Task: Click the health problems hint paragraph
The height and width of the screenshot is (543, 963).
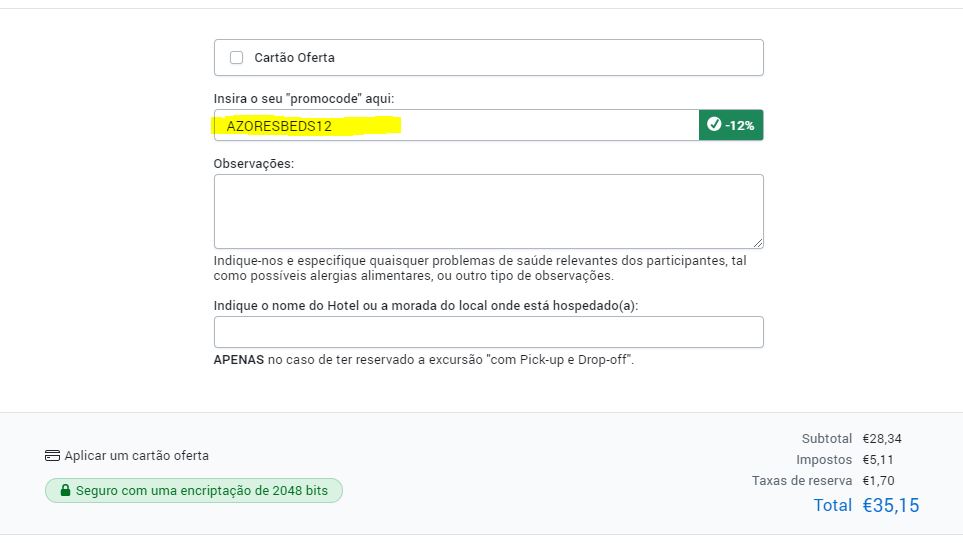Action: [480, 268]
